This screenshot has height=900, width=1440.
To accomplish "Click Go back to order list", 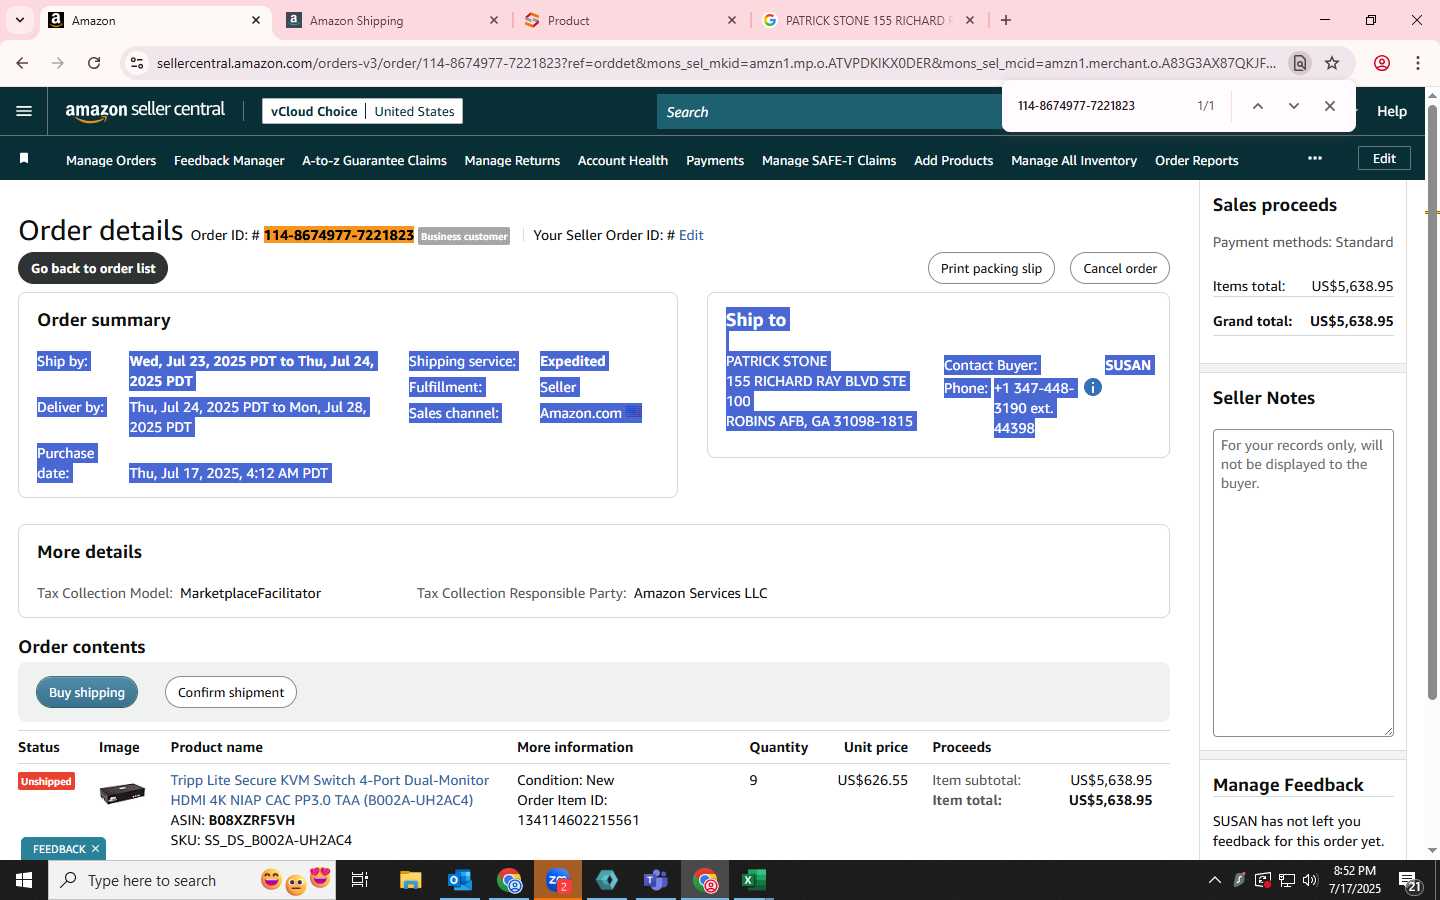I will click(x=93, y=268).
